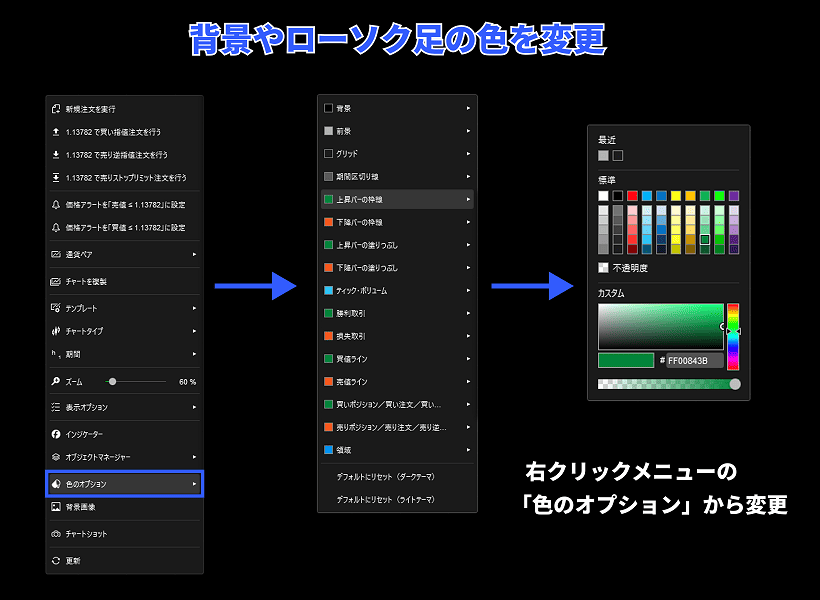820x600 pixels.
Task: Click the ズーム magnifier icon
Action: tap(55, 381)
